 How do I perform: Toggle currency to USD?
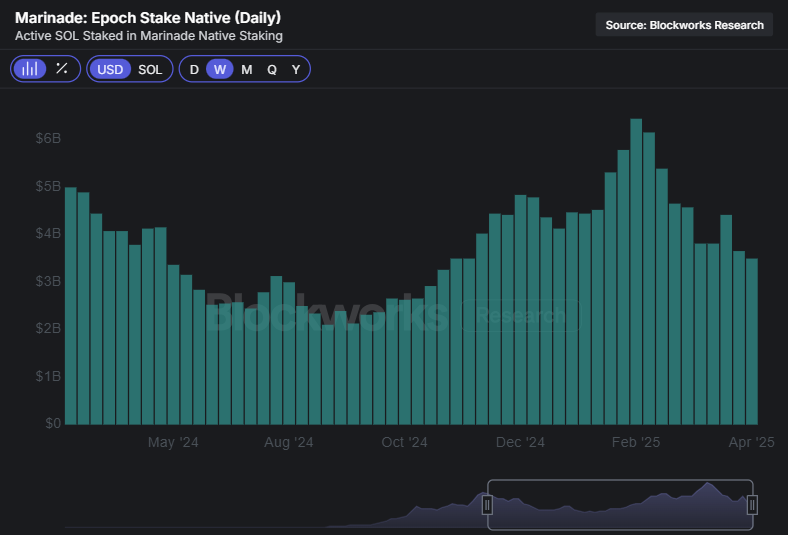(110, 69)
